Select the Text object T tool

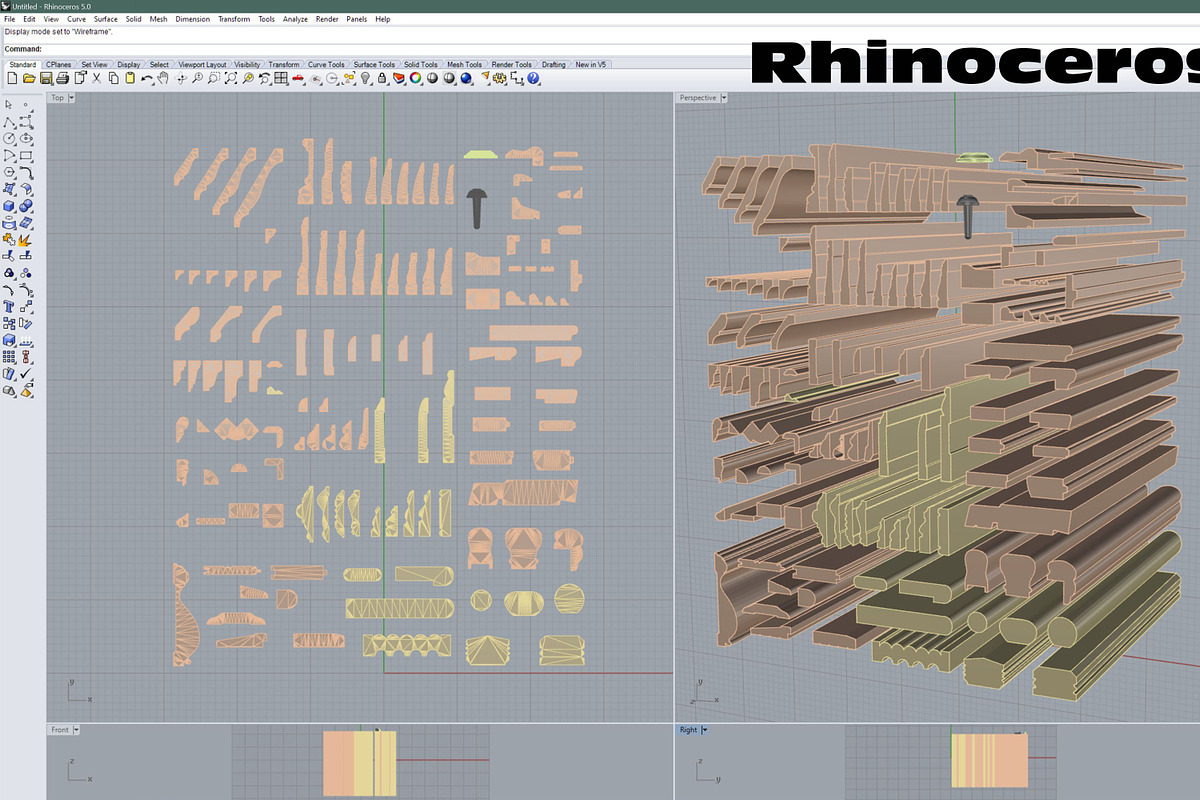pyautogui.click(x=8, y=306)
